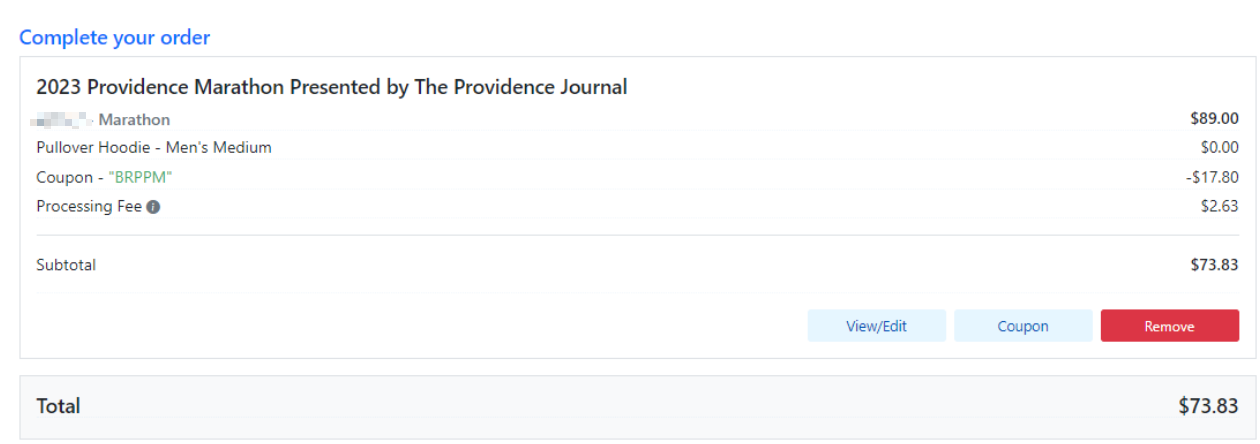
Task: Remove the marathon registration from the order
Action: point(1169,326)
